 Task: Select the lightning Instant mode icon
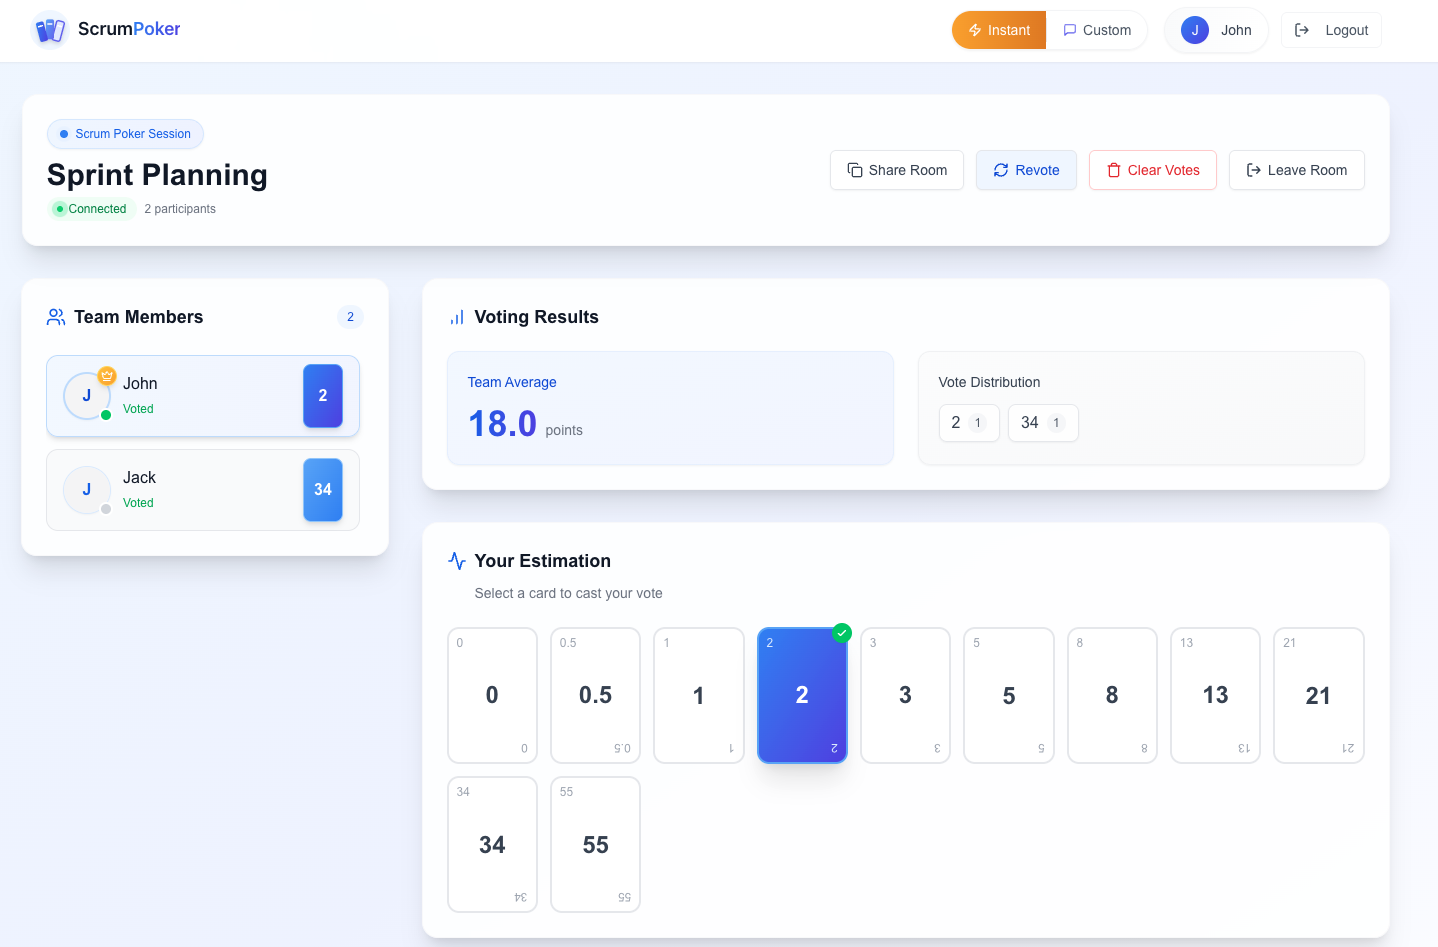click(973, 30)
